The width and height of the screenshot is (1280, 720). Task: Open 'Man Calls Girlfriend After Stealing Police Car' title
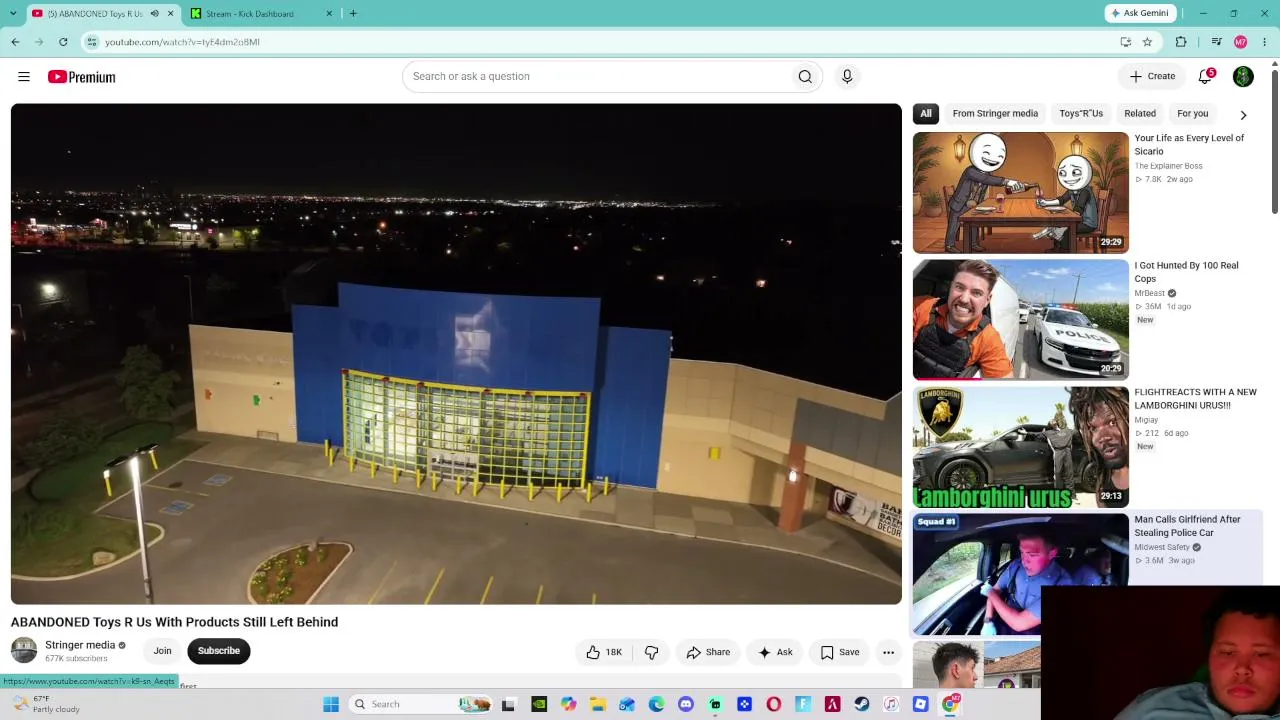coord(1188,526)
